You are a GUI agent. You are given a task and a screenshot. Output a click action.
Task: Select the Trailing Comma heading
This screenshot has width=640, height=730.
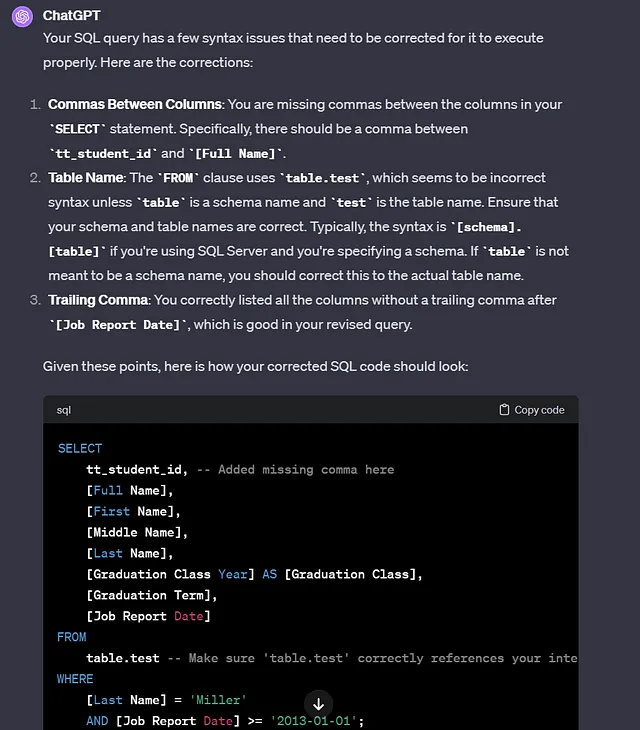98,300
